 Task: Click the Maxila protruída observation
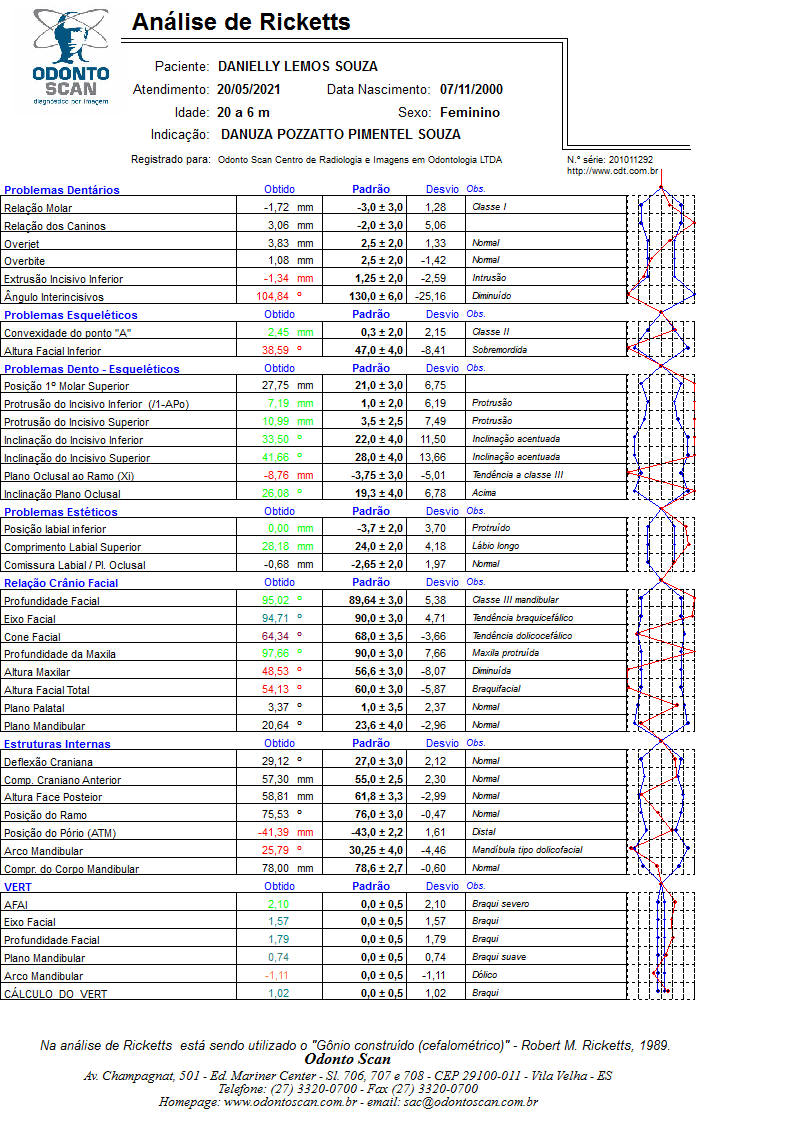tap(505, 653)
